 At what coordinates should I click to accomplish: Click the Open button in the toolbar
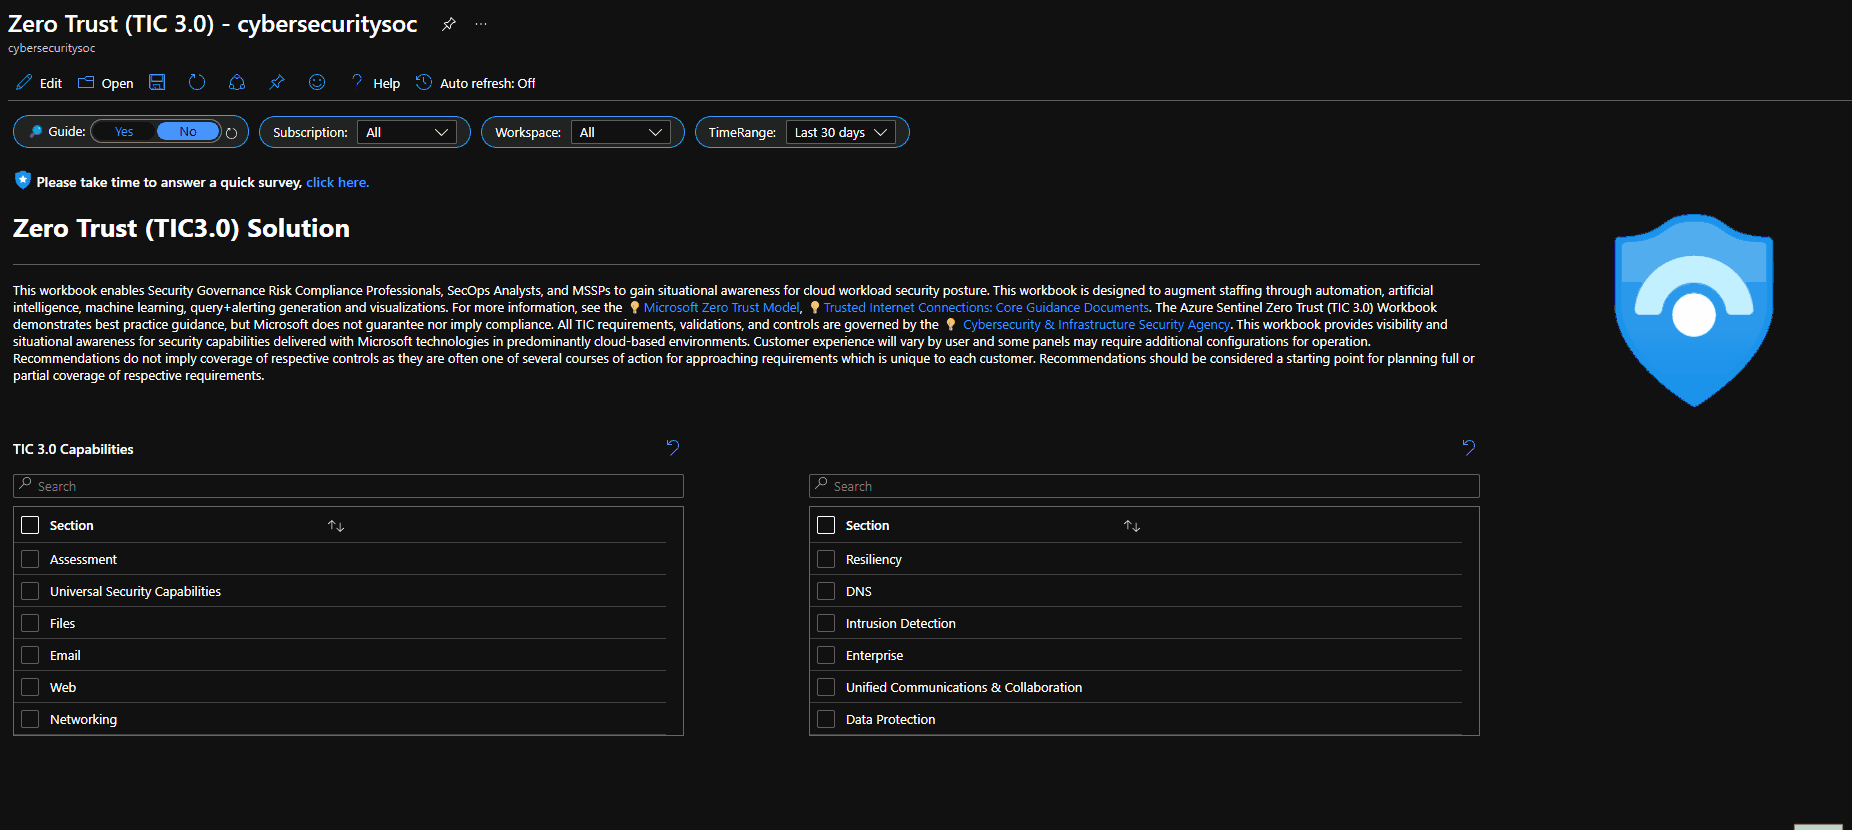[x=106, y=83]
